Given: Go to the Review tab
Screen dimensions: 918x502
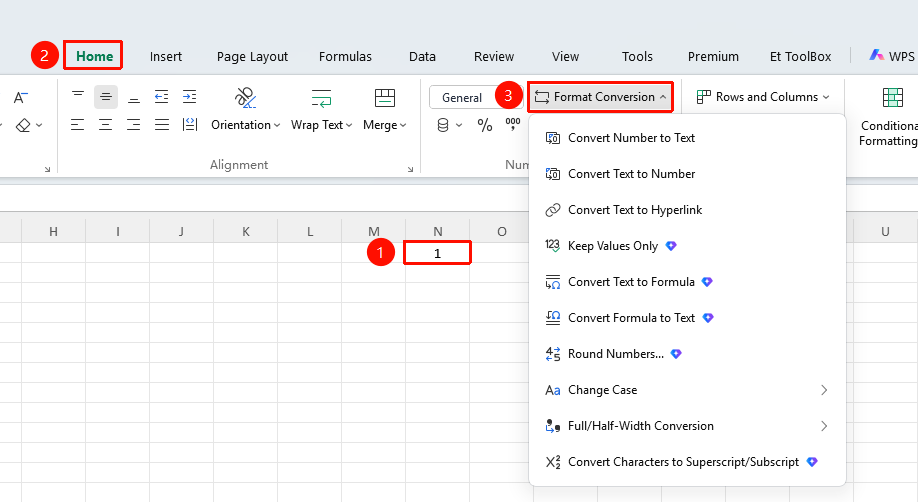Looking at the screenshot, I should pos(494,56).
